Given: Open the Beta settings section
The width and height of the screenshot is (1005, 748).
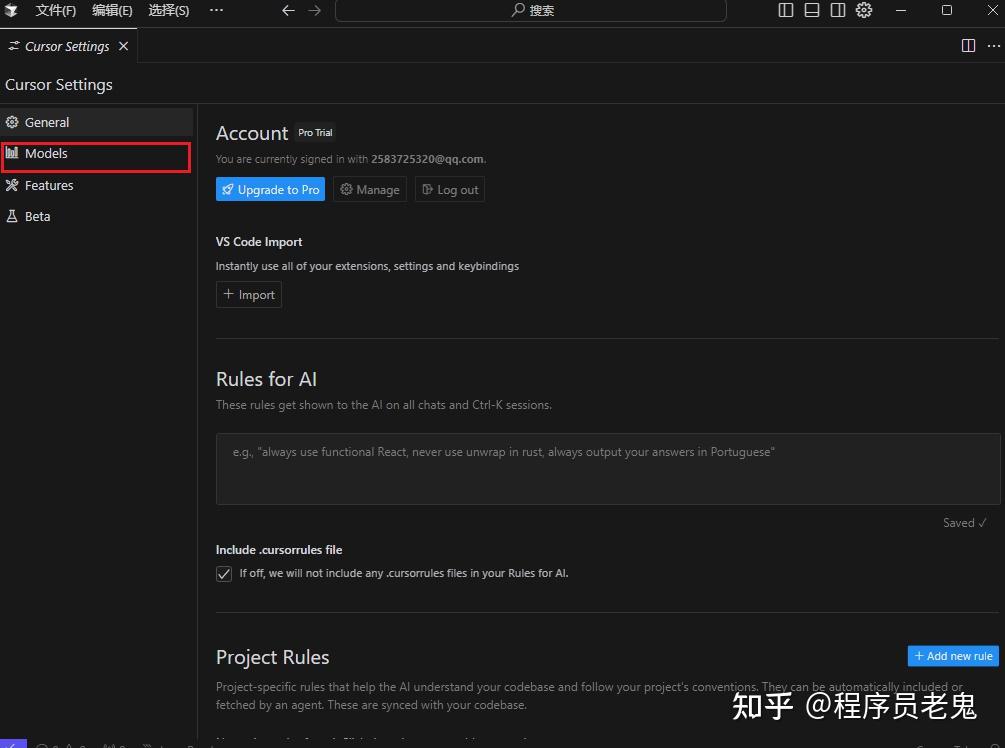Looking at the screenshot, I should [x=37, y=216].
